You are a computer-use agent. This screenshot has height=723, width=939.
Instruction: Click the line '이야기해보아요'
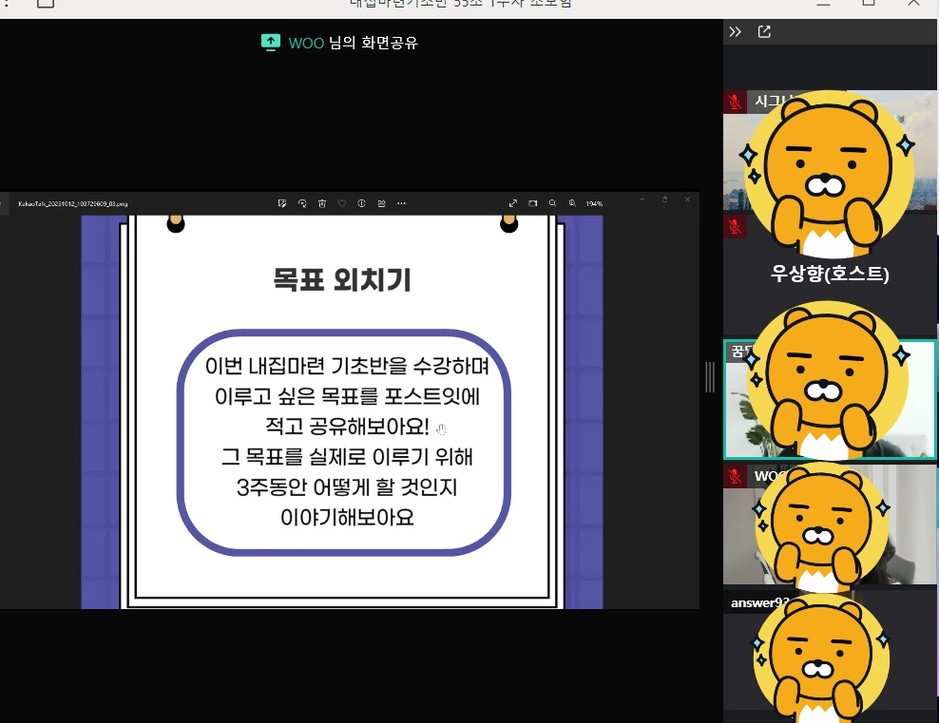point(347,517)
